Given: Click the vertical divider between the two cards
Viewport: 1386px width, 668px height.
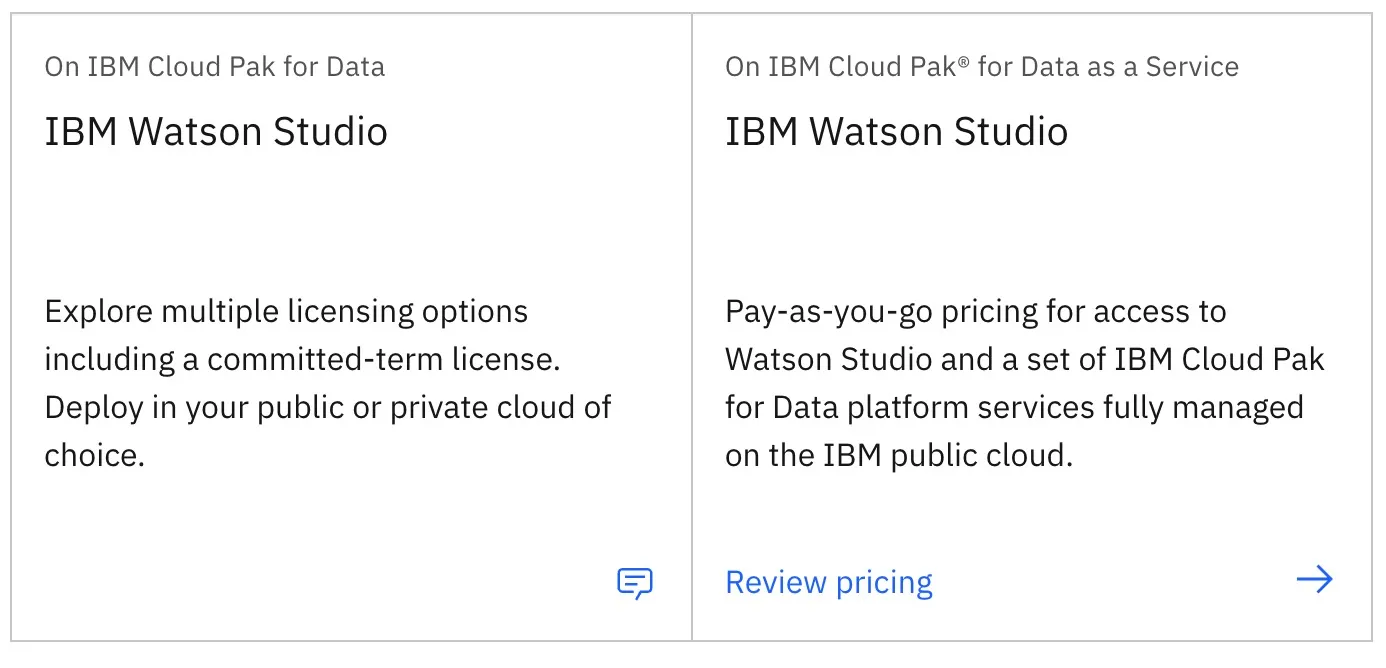Looking at the screenshot, I should click(692, 330).
